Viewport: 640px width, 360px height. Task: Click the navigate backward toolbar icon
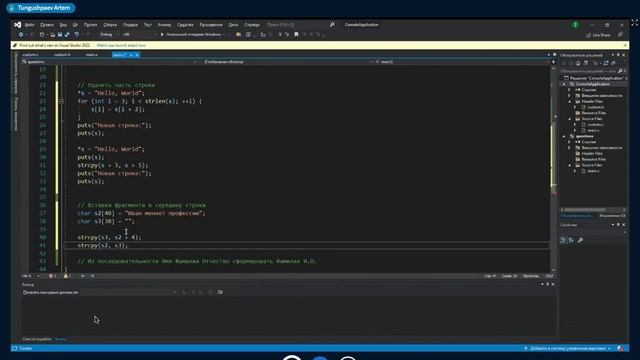(21, 35)
